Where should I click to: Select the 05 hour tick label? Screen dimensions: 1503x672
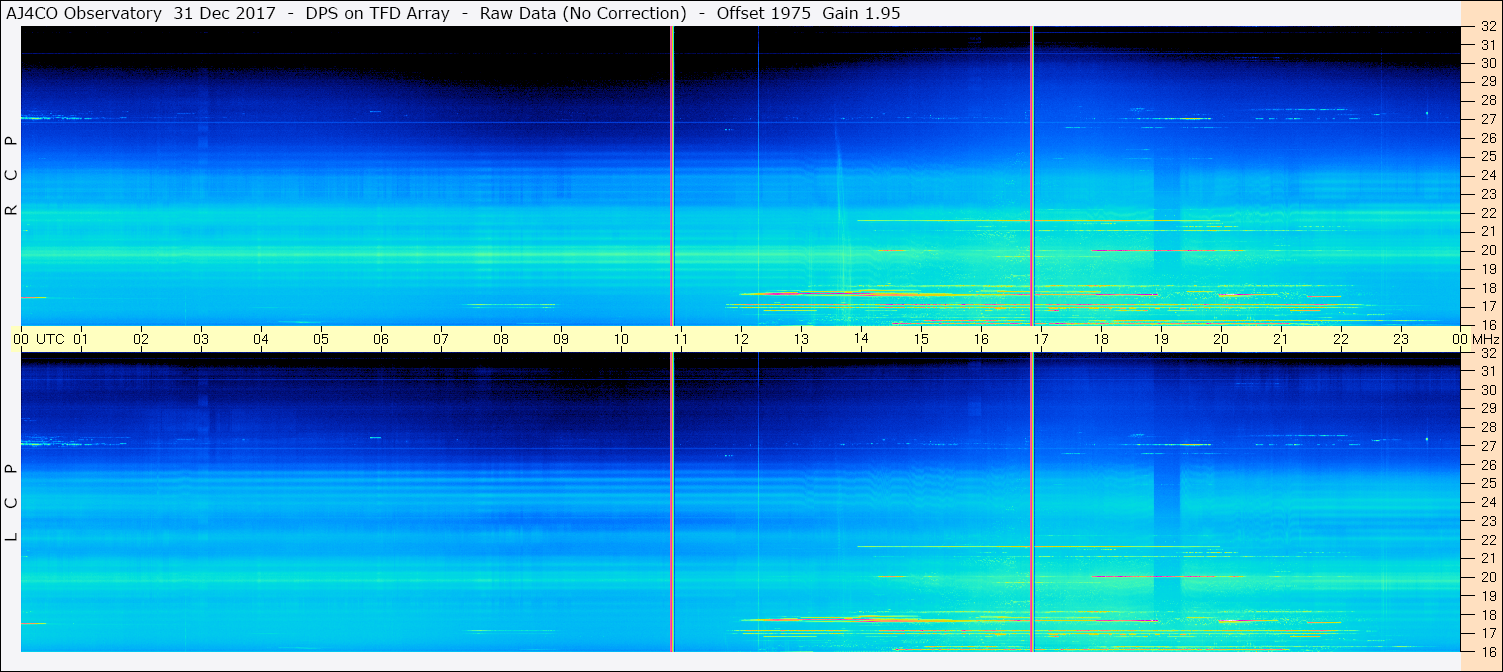(321, 339)
